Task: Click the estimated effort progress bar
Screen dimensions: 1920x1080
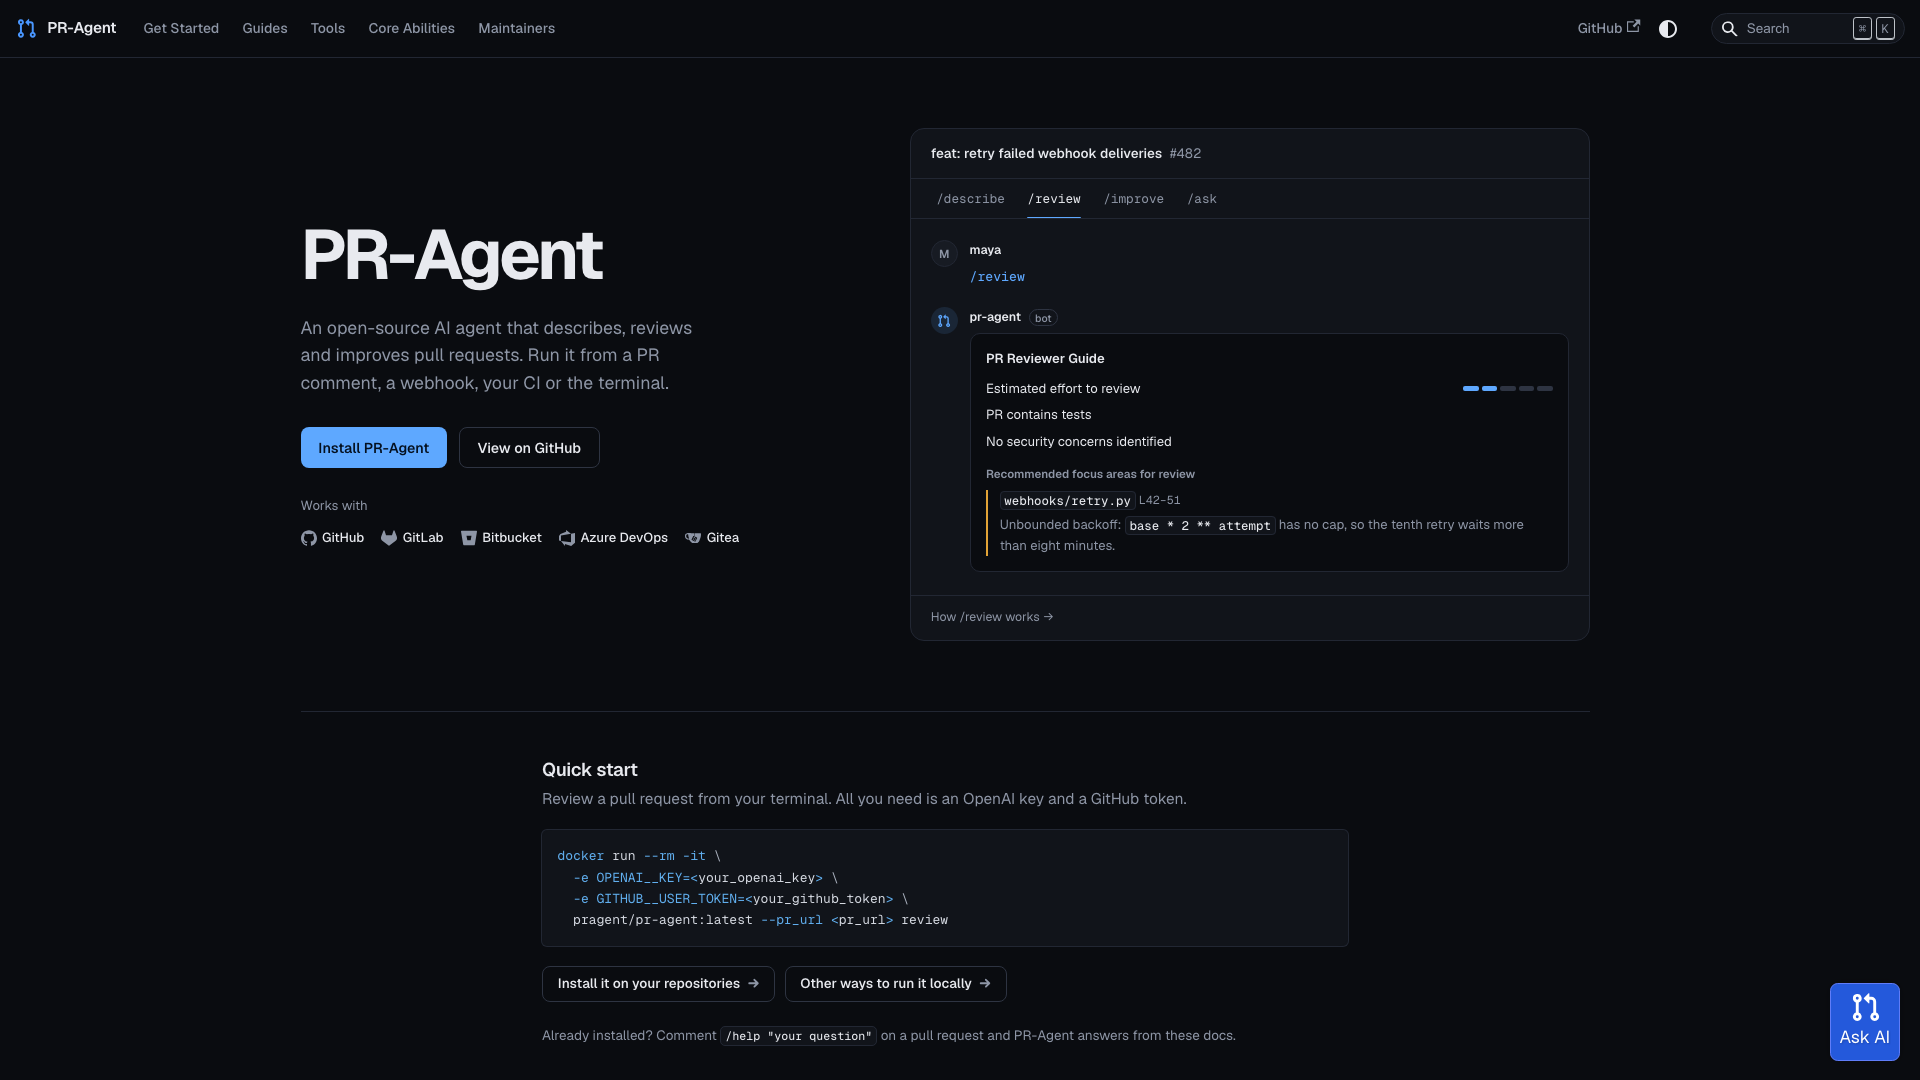Action: (x=1508, y=388)
